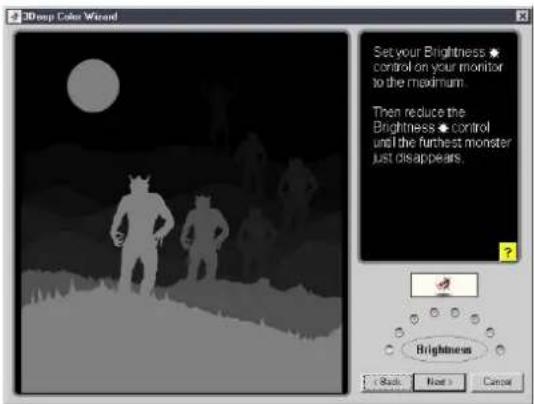Click the Next button
Viewport: 534px width, 404px height.
click(439, 382)
